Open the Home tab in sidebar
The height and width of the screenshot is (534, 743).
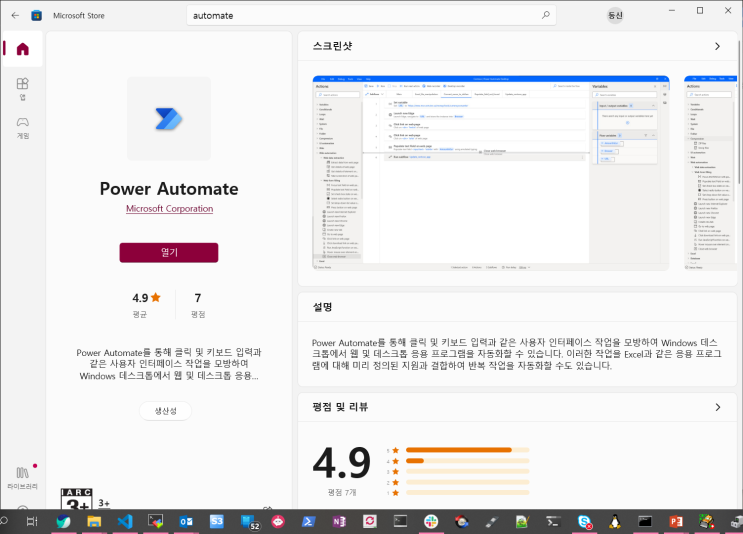(22, 49)
